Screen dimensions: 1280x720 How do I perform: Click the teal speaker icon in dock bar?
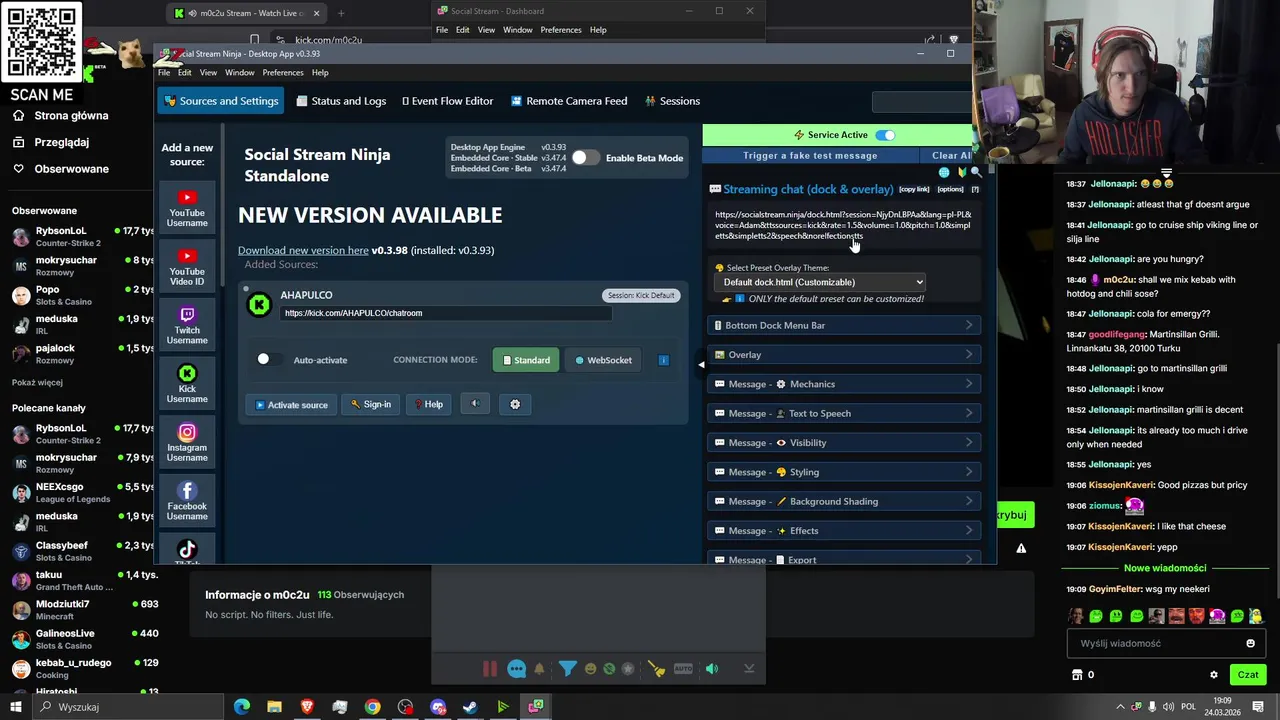(712, 669)
